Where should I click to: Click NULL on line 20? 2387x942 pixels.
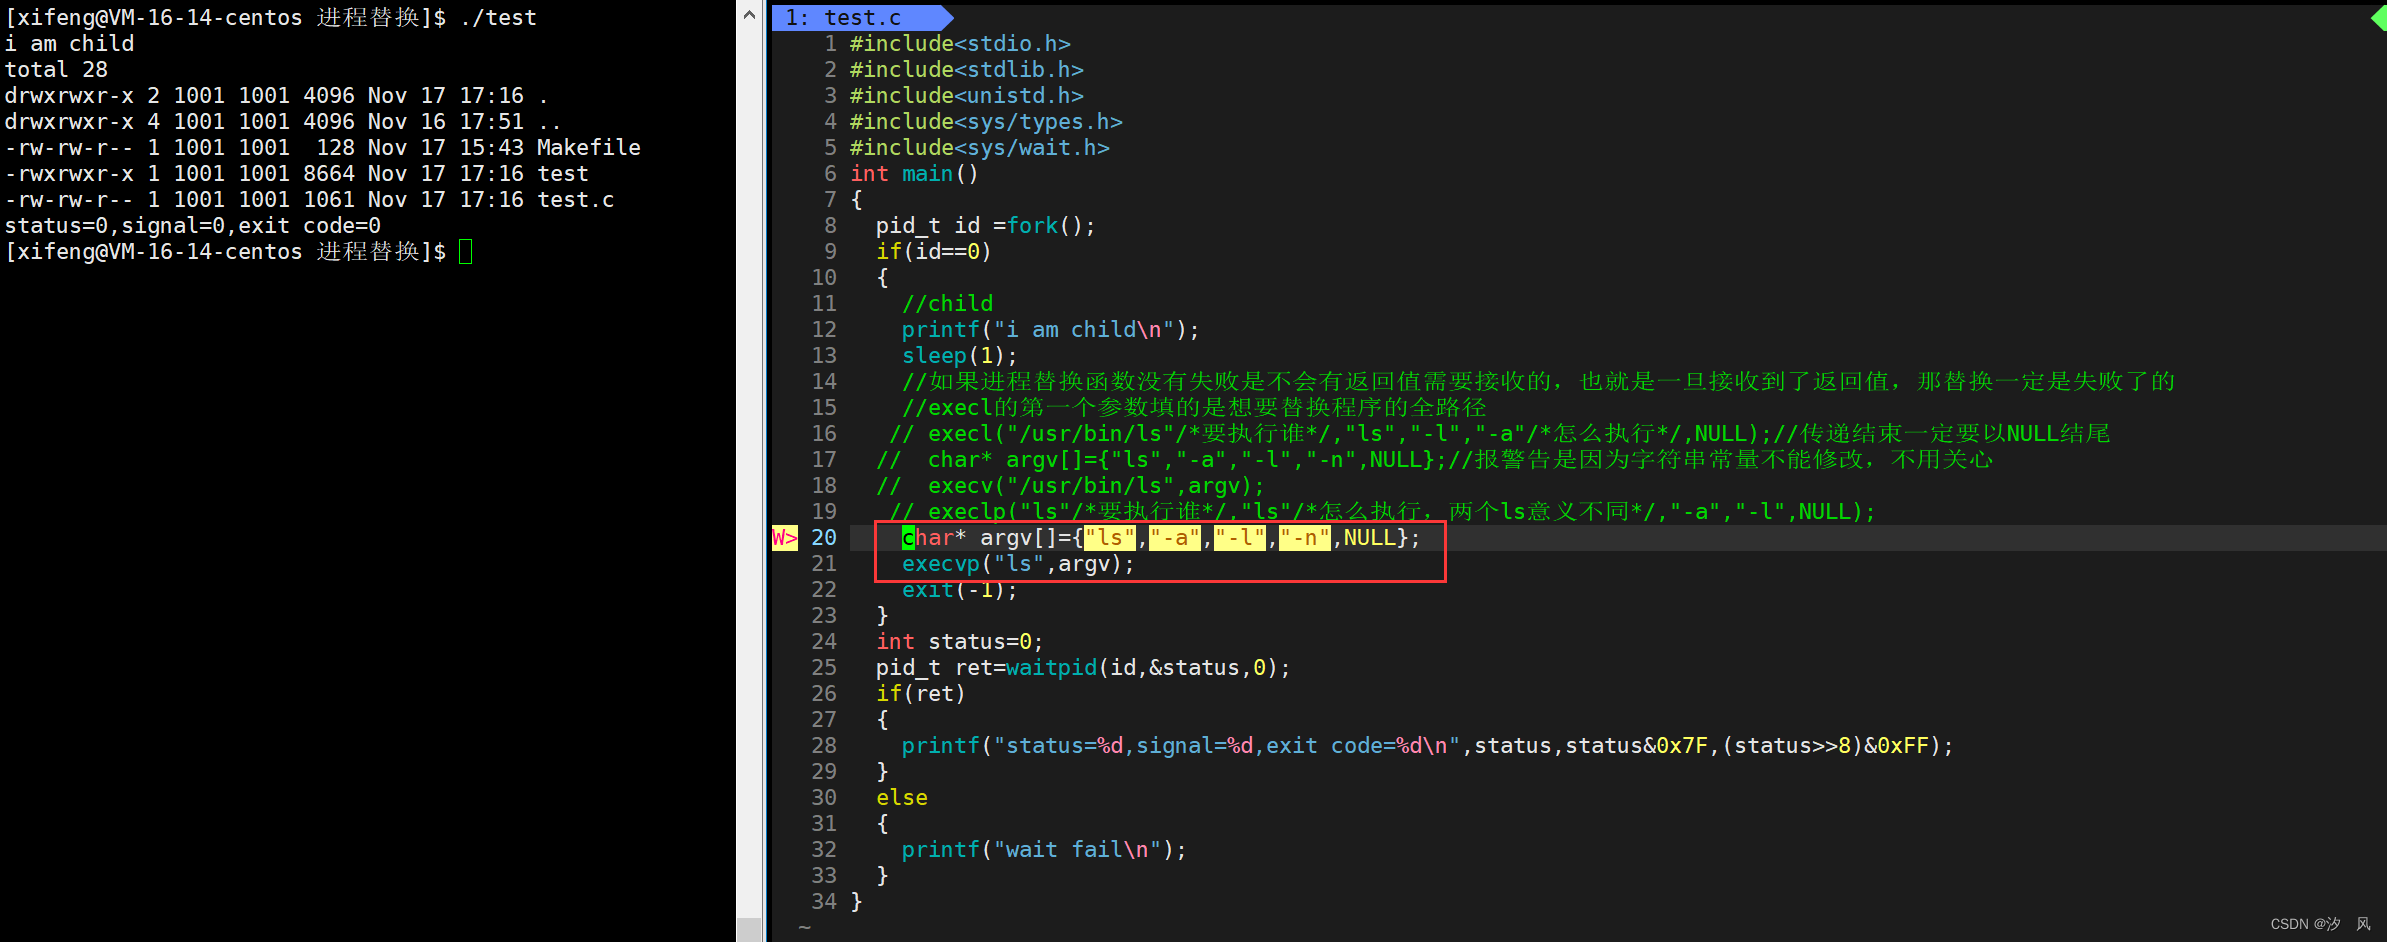pos(1370,538)
